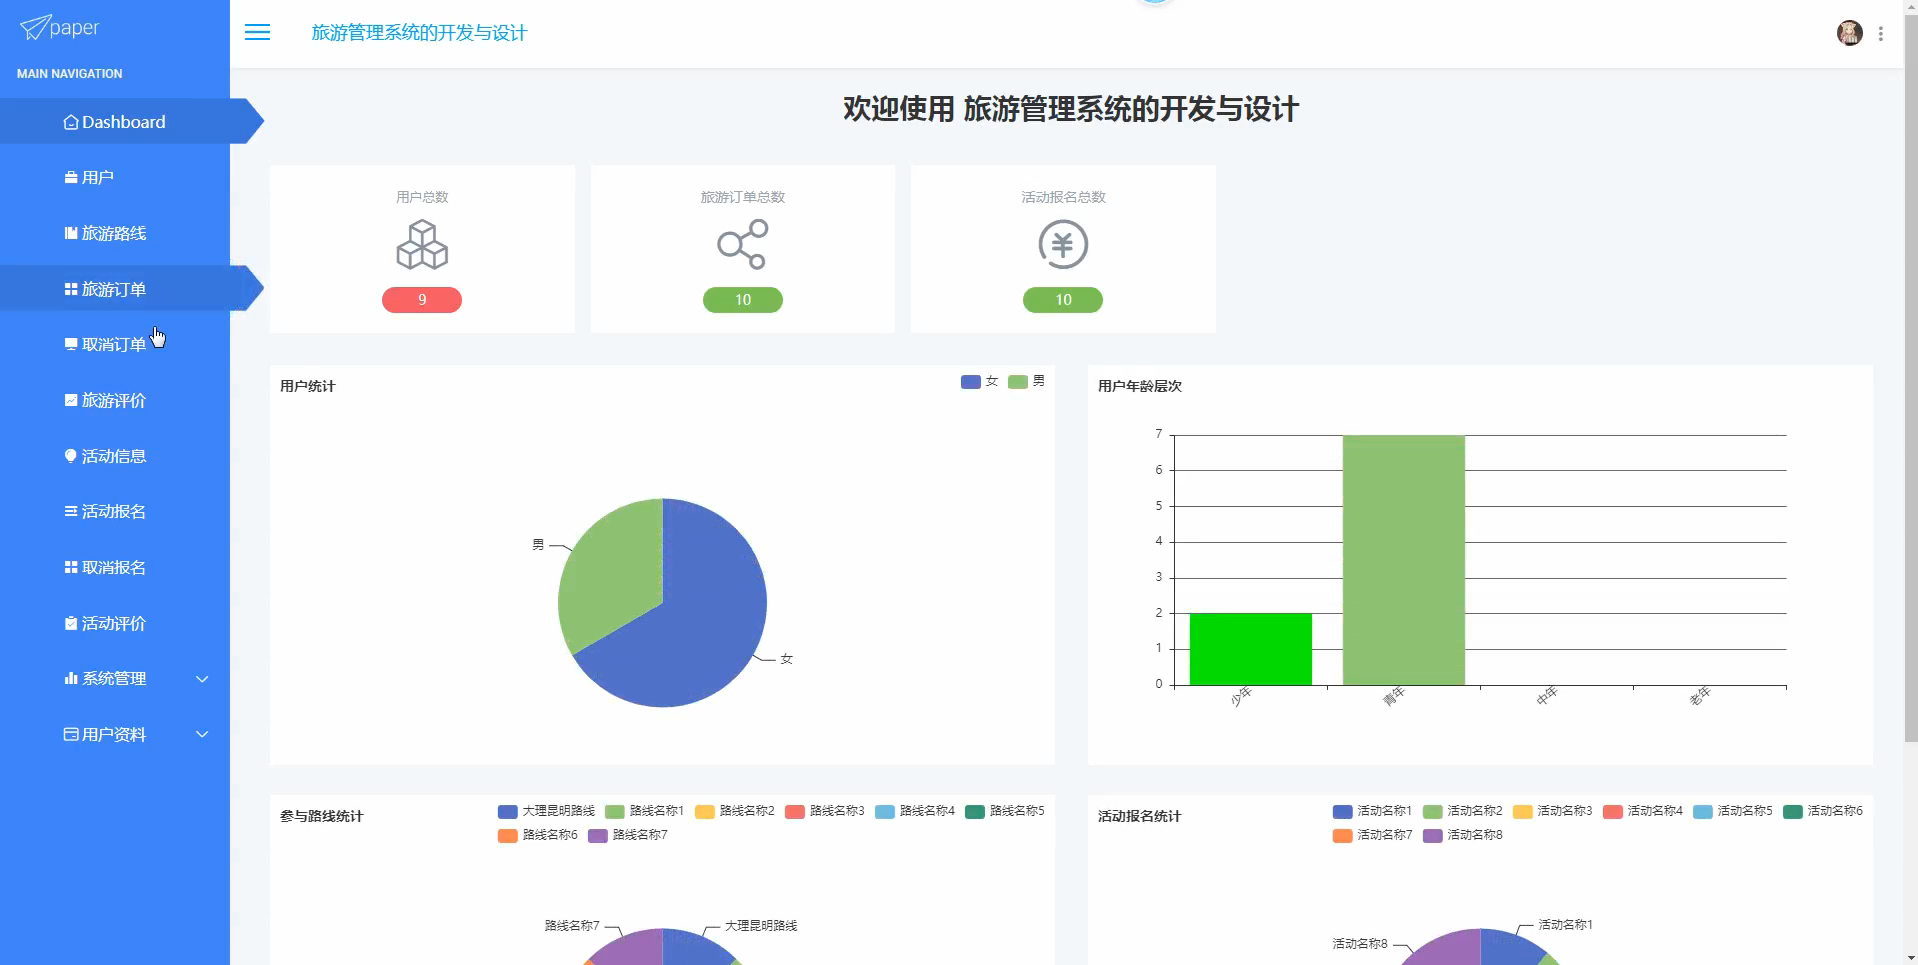Click the 参与路线统计 chart title

(x=322, y=816)
